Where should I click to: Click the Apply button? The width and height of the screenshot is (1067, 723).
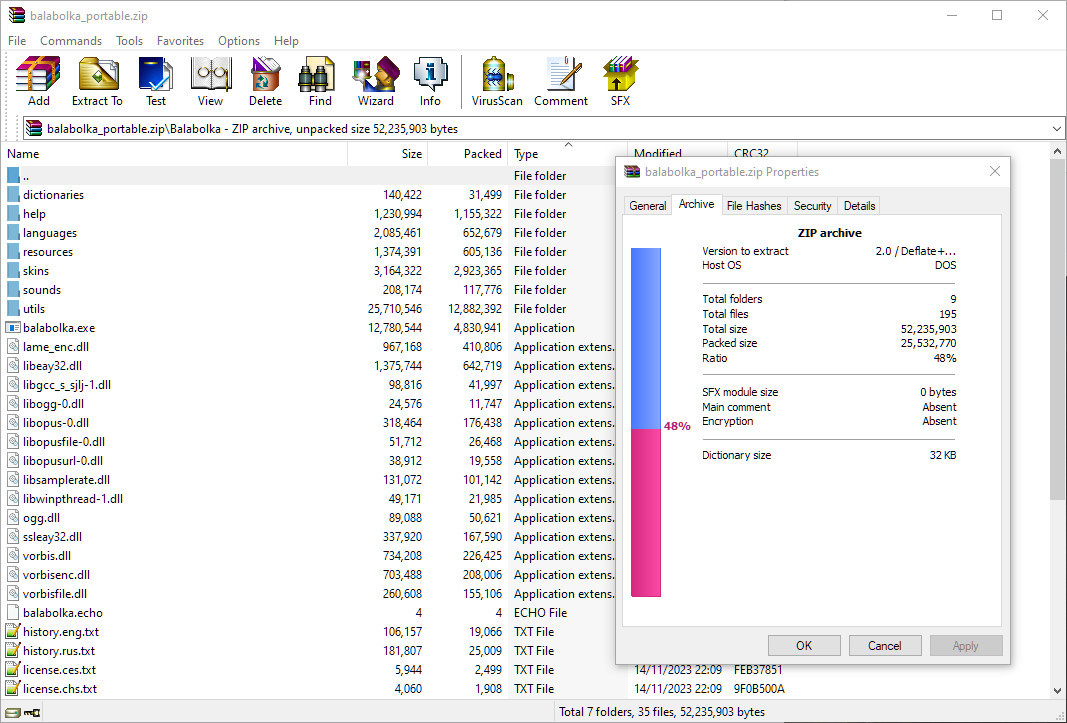pos(966,645)
